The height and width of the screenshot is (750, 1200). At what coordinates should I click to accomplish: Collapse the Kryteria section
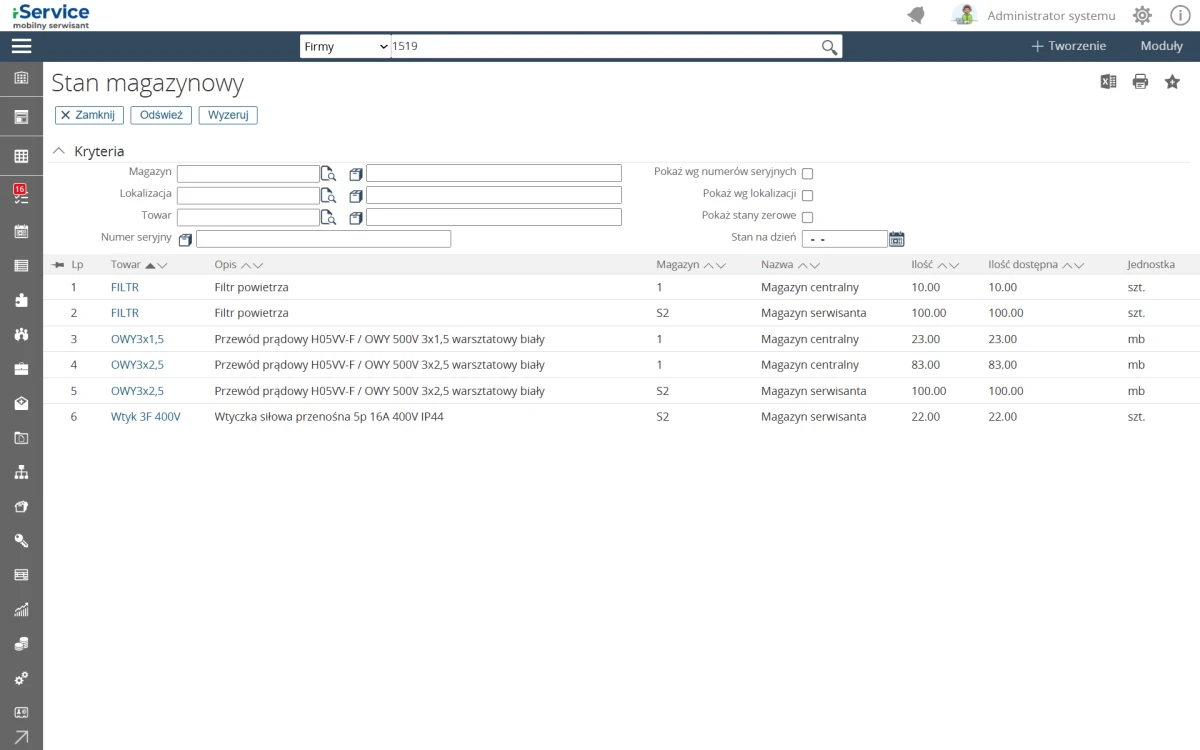click(x=59, y=151)
